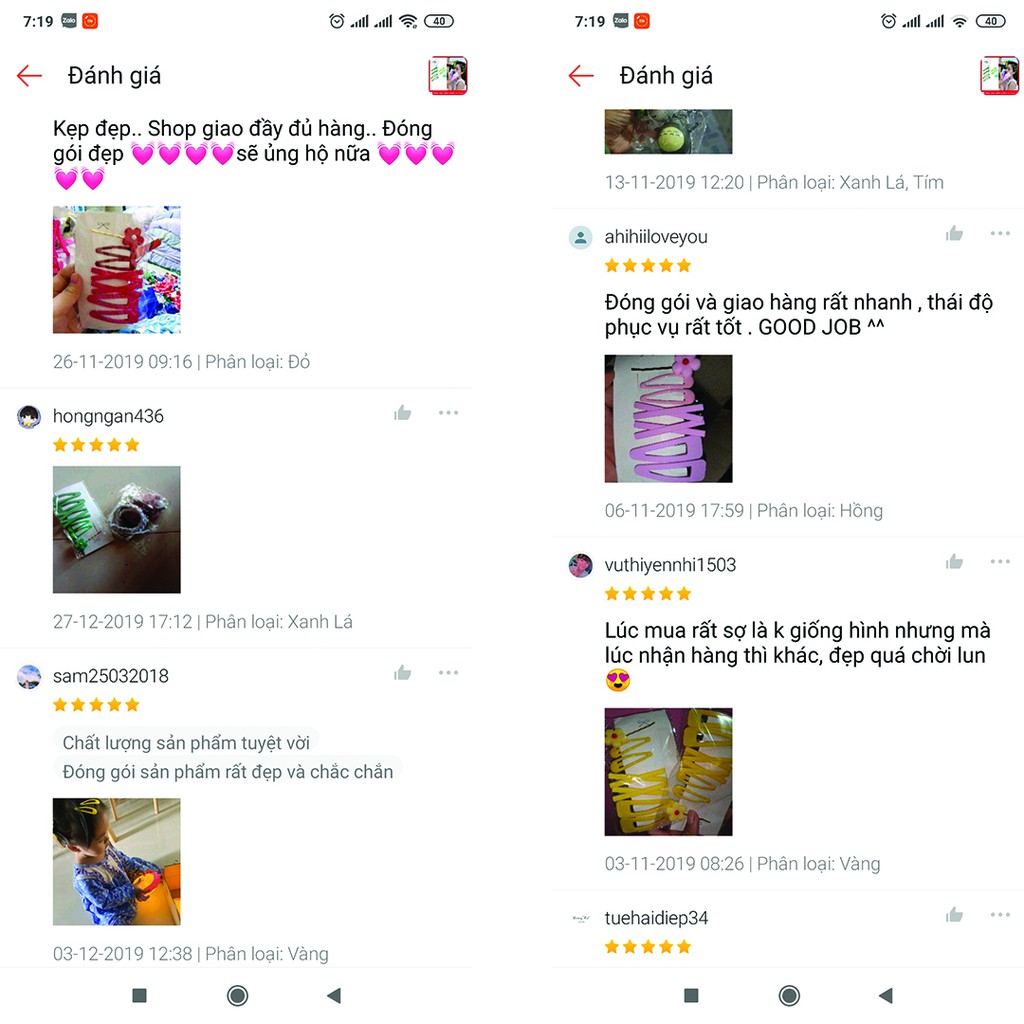Tap 'Chất lượng sản phẩm tuyệt vời' tag
1024x1024 pixels.
186,743
